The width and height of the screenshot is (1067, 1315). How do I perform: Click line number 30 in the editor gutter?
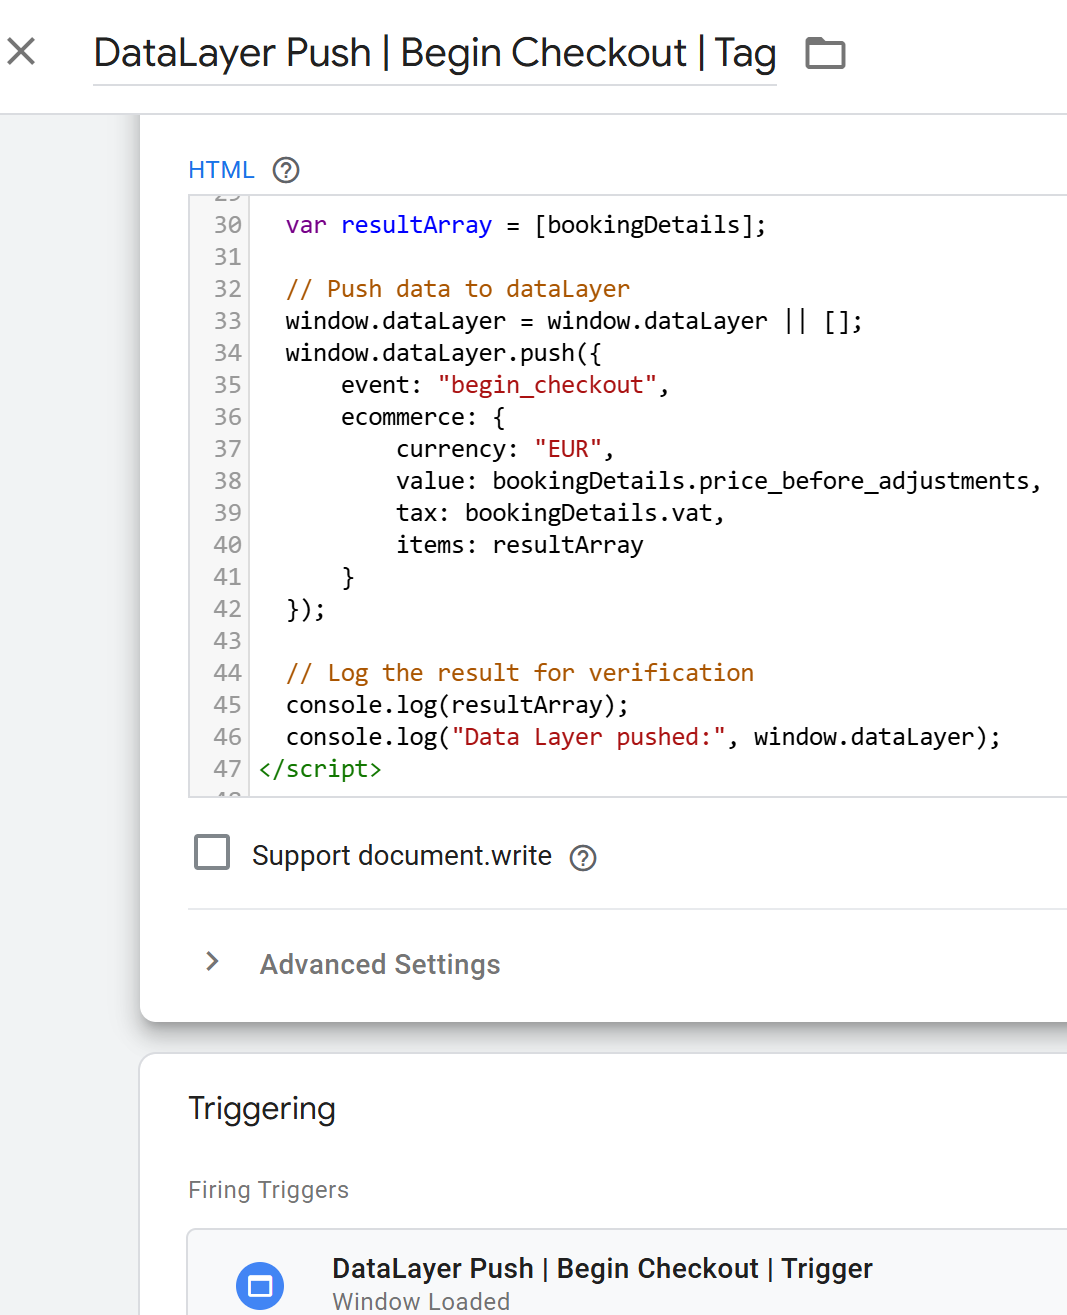[227, 225]
